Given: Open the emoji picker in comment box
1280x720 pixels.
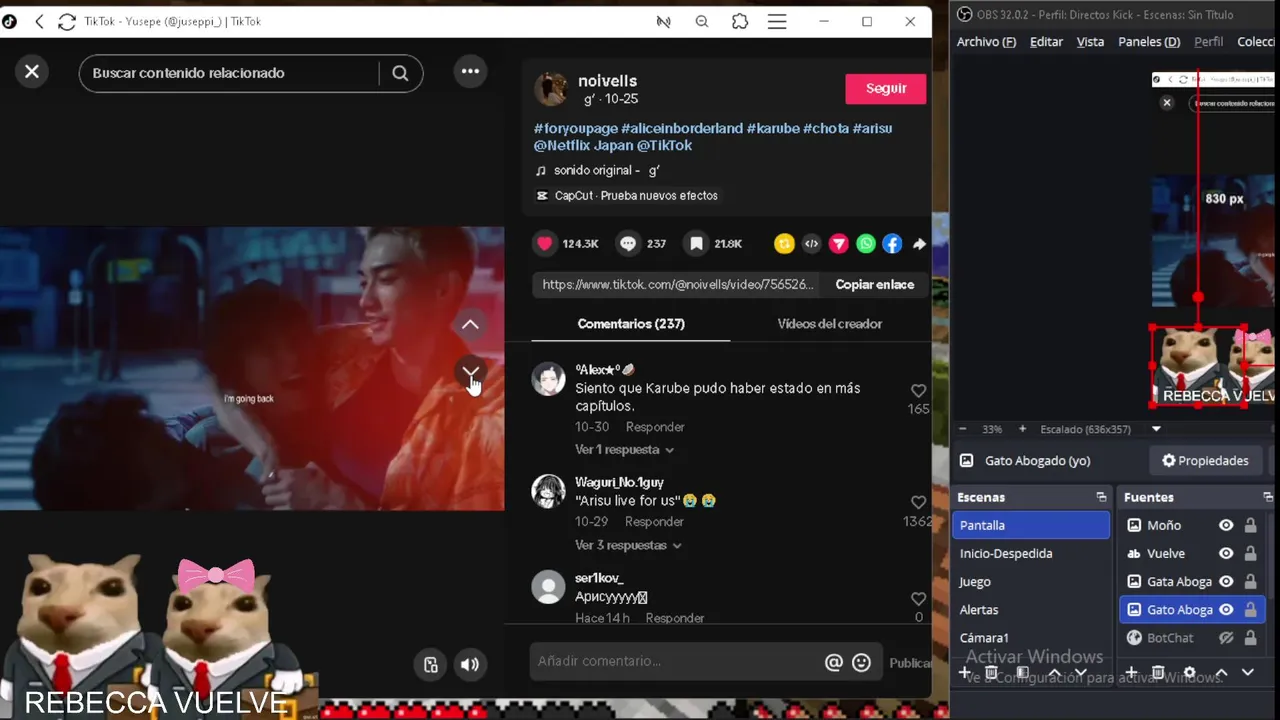Looking at the screenshot, I should point(861,662).
